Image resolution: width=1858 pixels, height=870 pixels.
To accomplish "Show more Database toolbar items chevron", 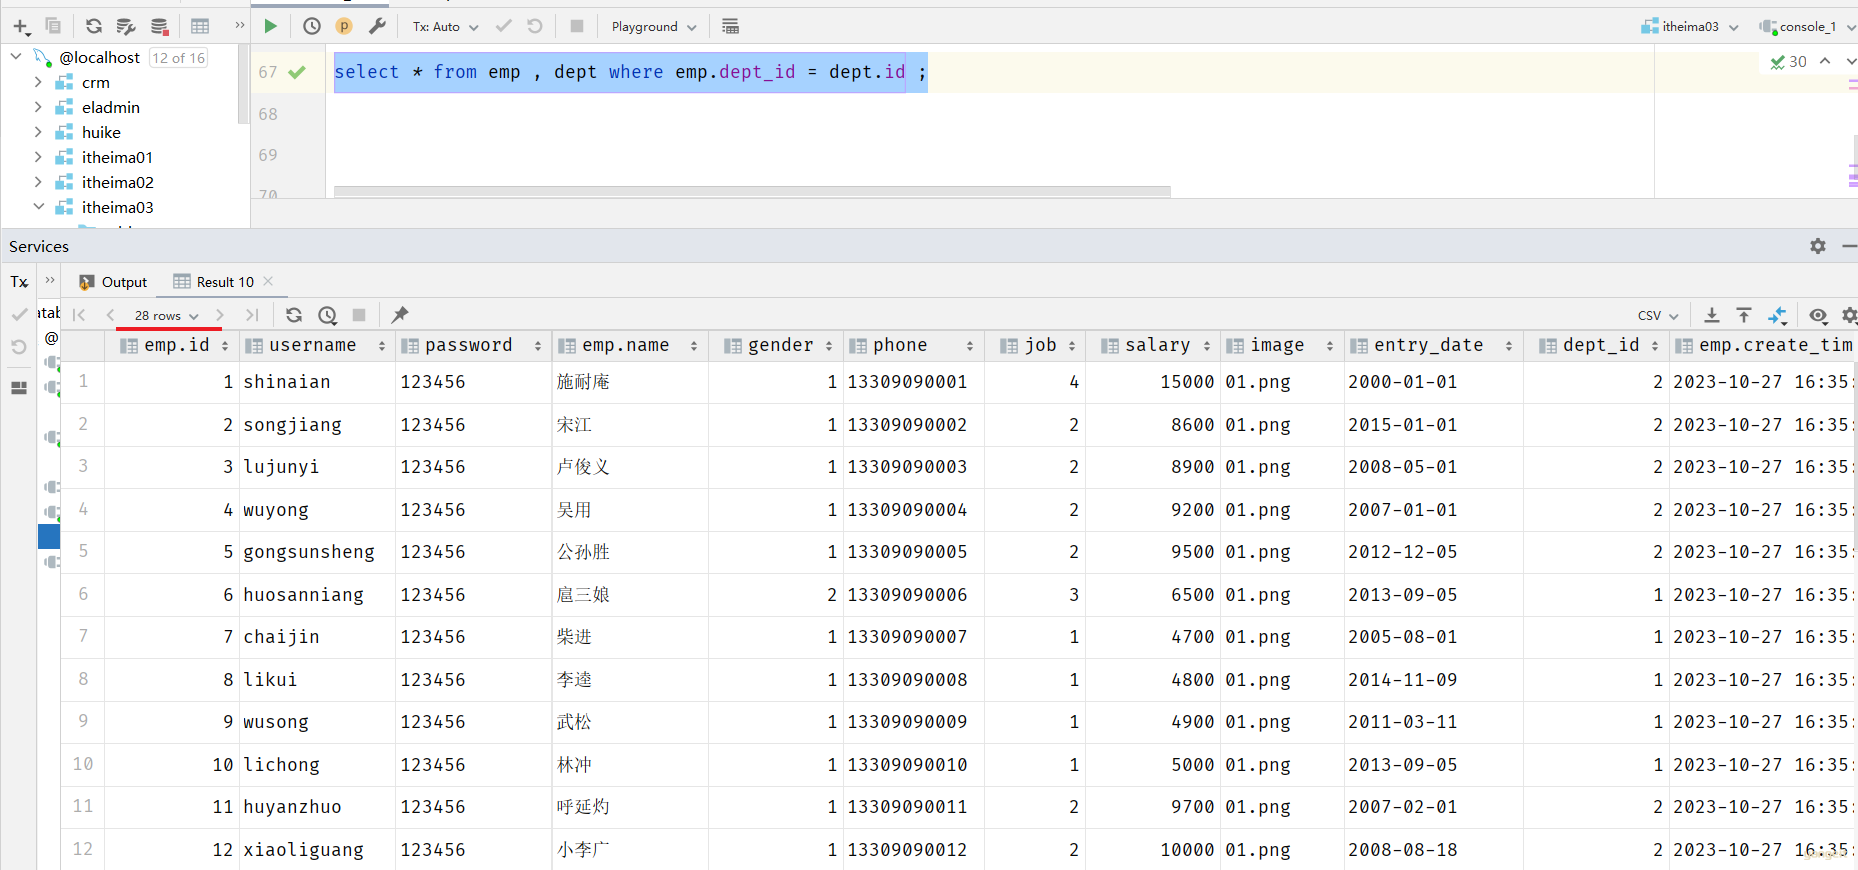I will 240,25.
